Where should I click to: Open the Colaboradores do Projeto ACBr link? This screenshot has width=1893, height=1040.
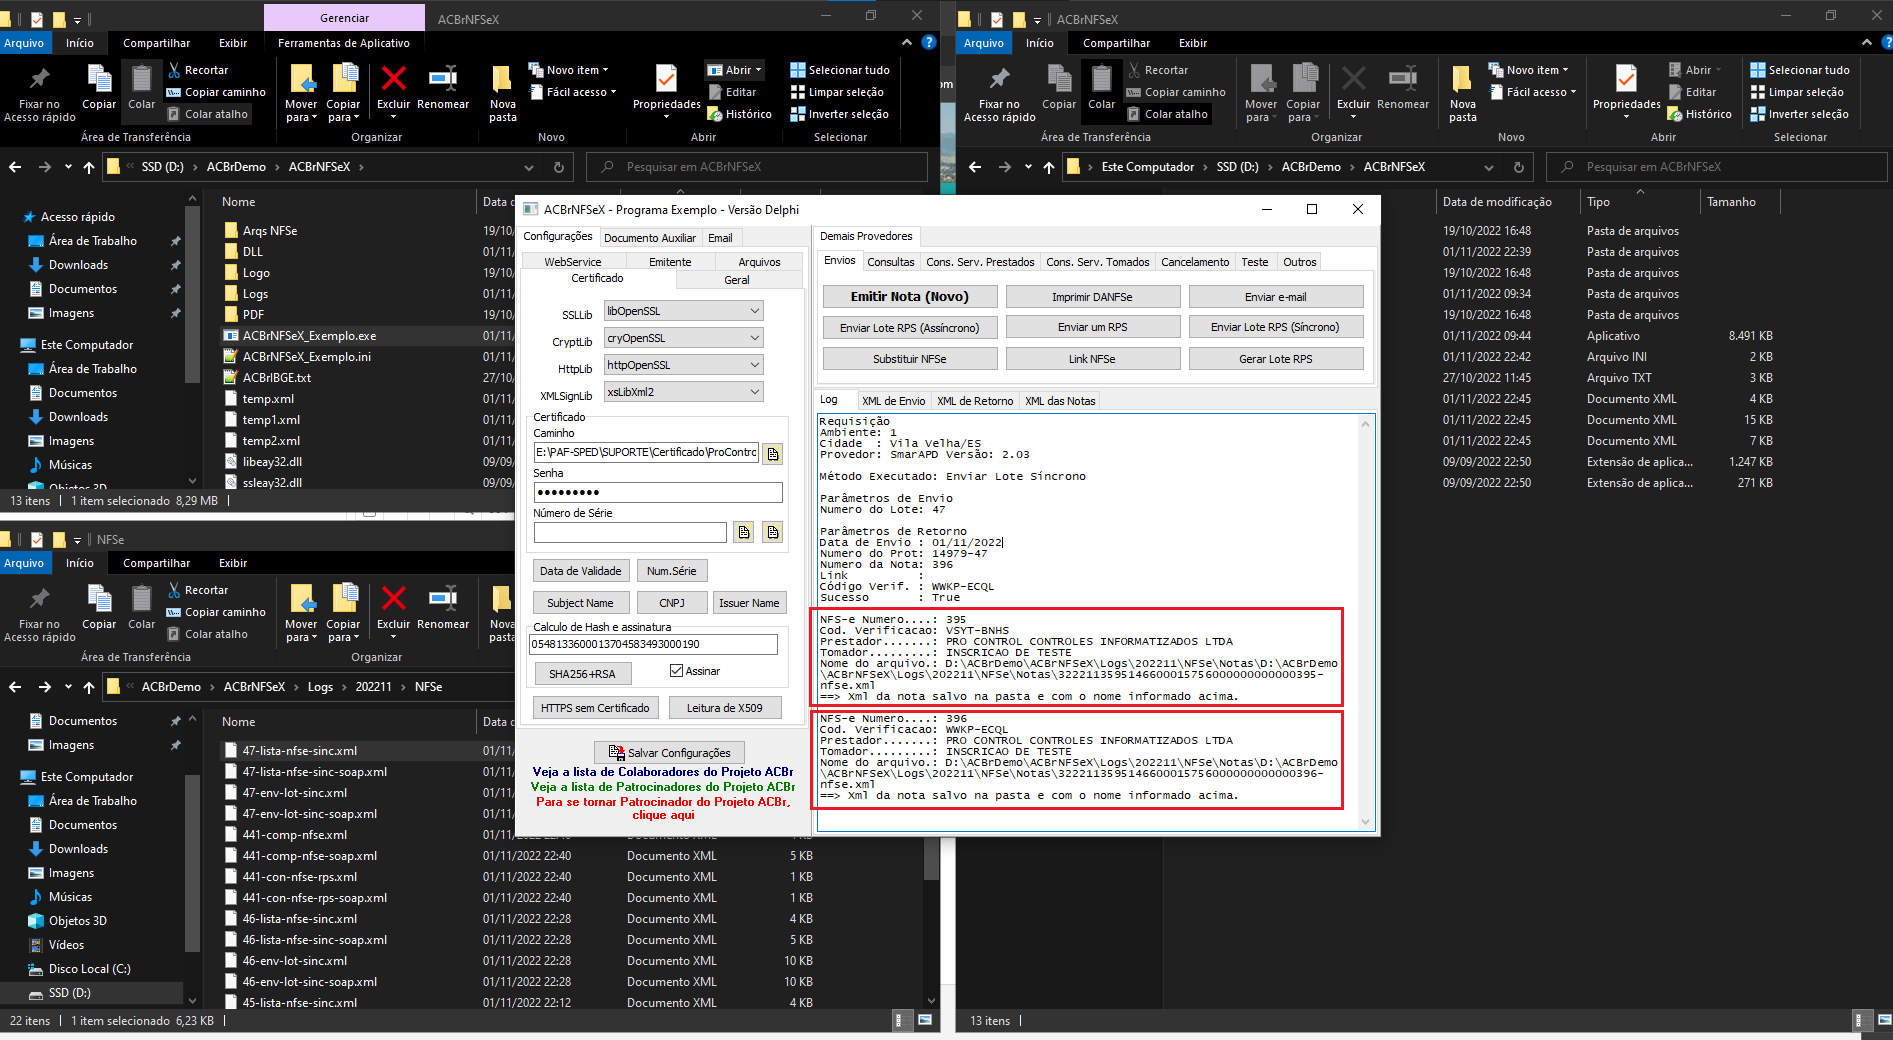tap(663, 772)
